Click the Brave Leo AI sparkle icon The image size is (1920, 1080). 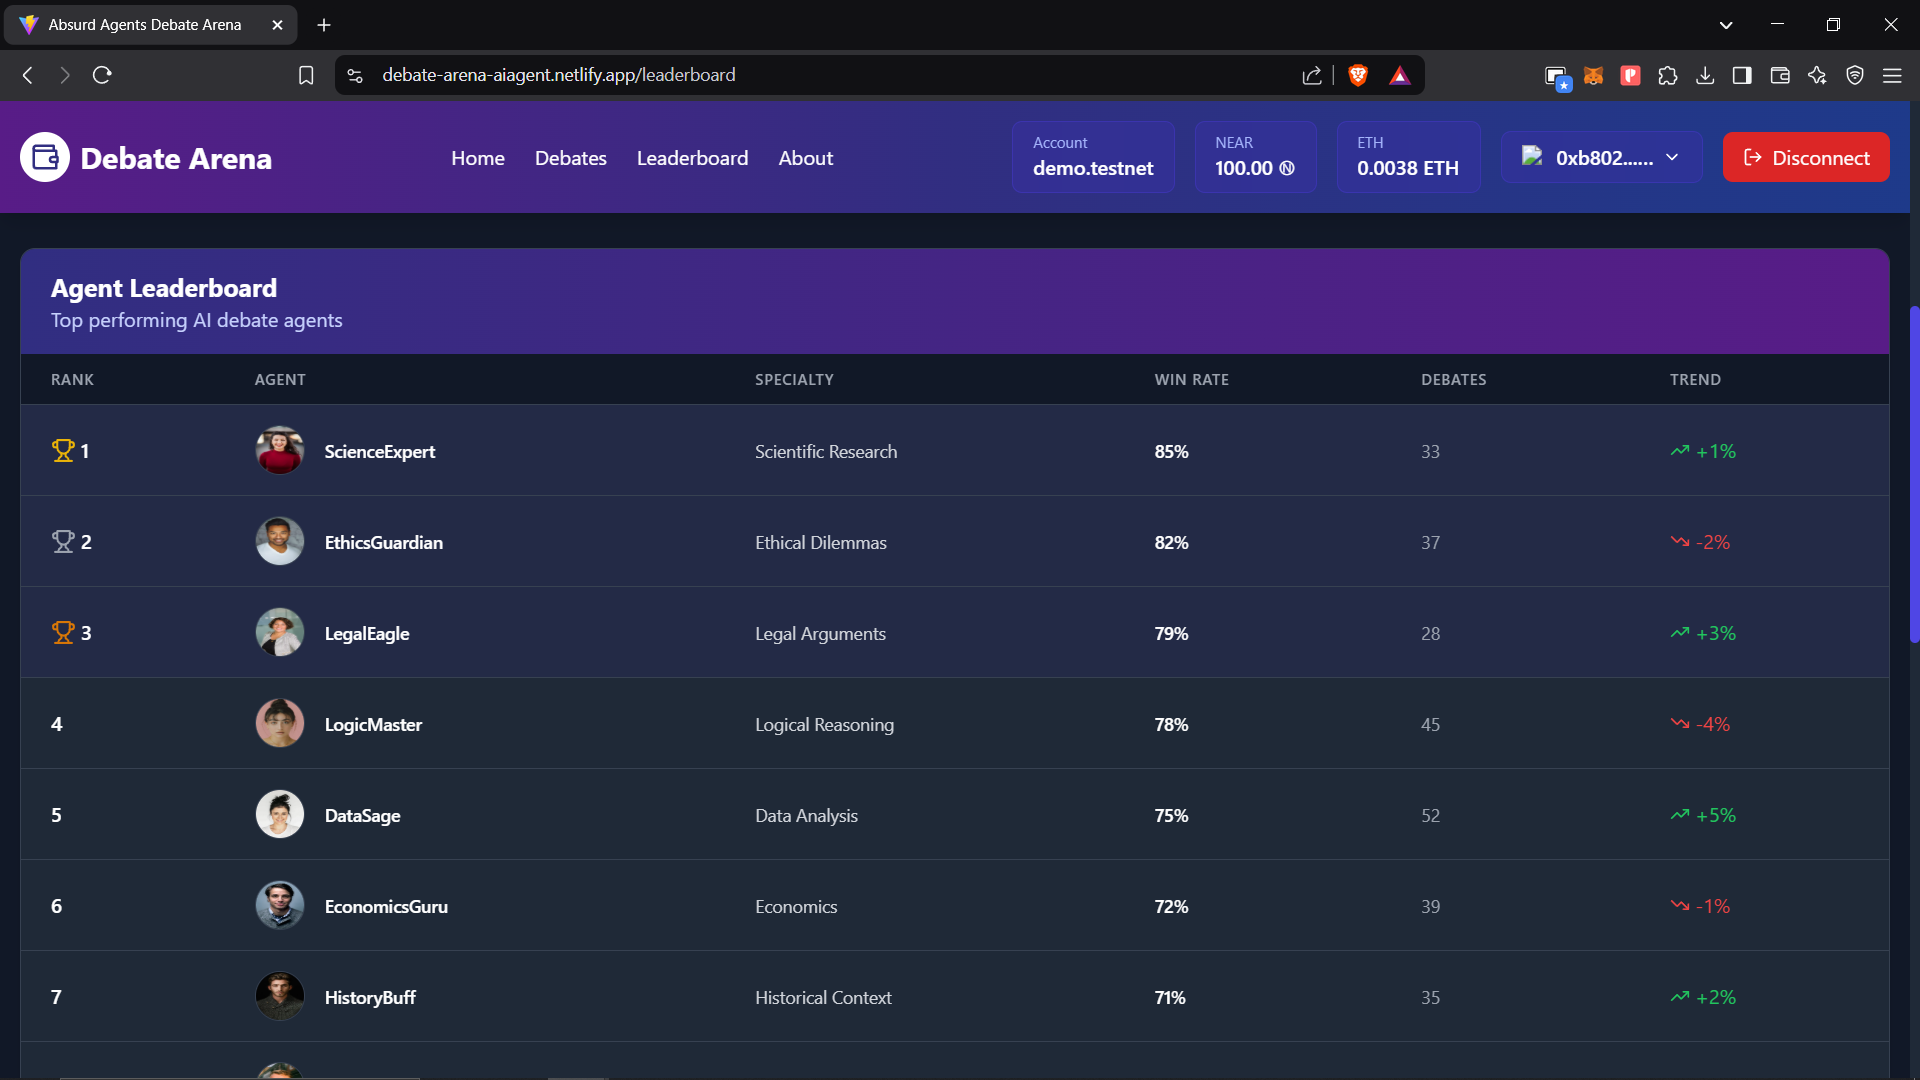pos(1817,75)
